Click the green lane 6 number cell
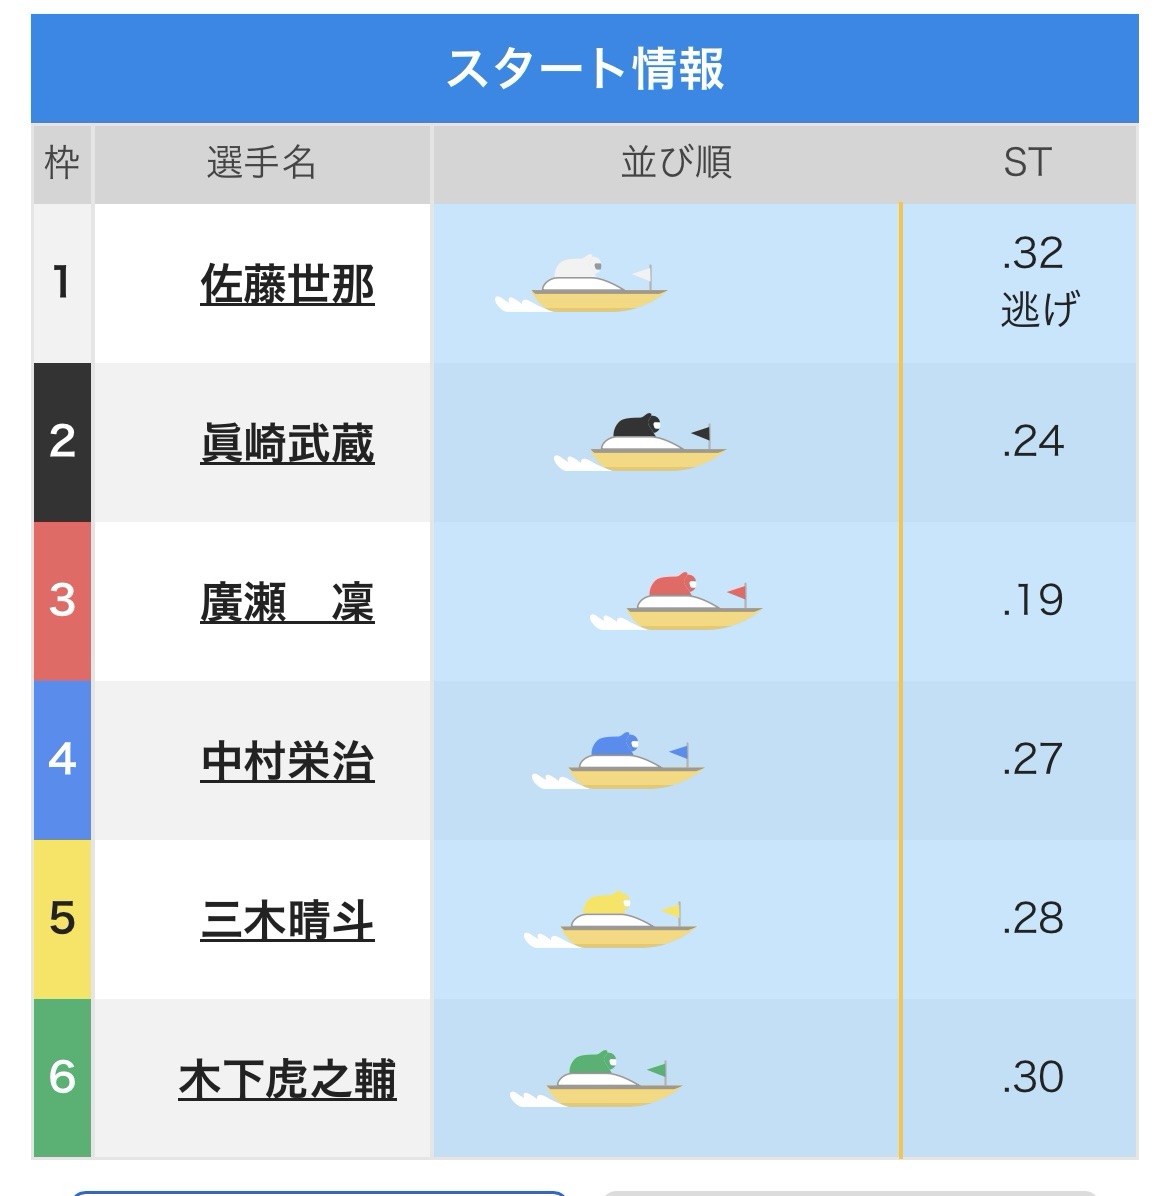 coord(62,1078)
